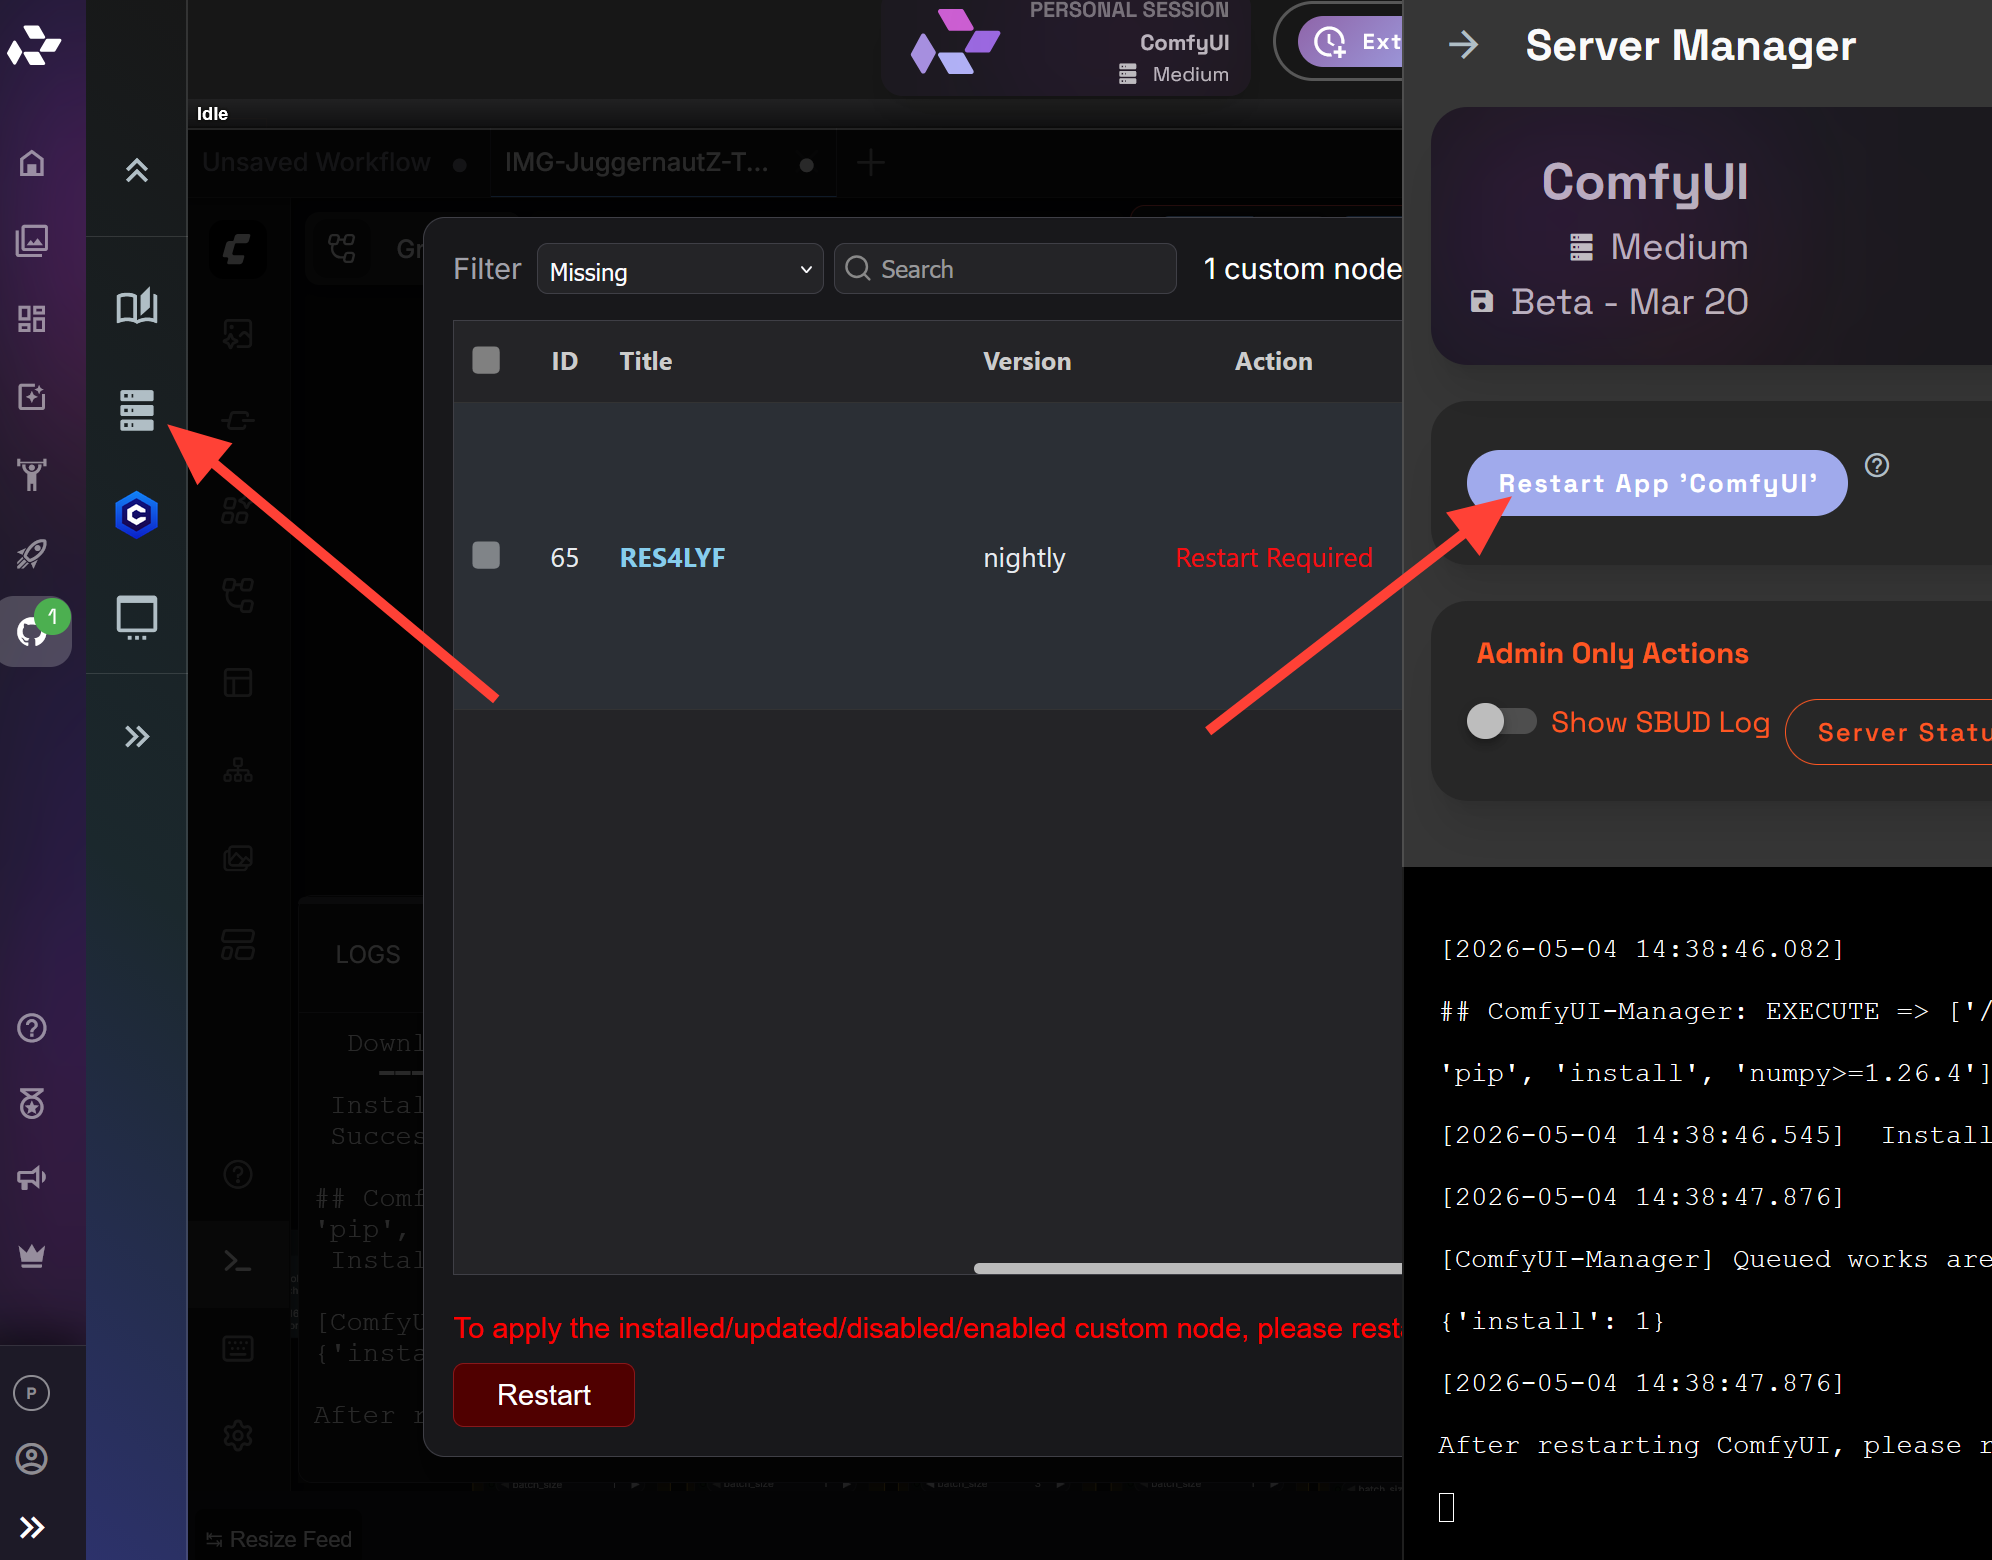Click the nightly version cell
The height and width of the screenshot is (1560, 1992).
tap(1024, 557)
